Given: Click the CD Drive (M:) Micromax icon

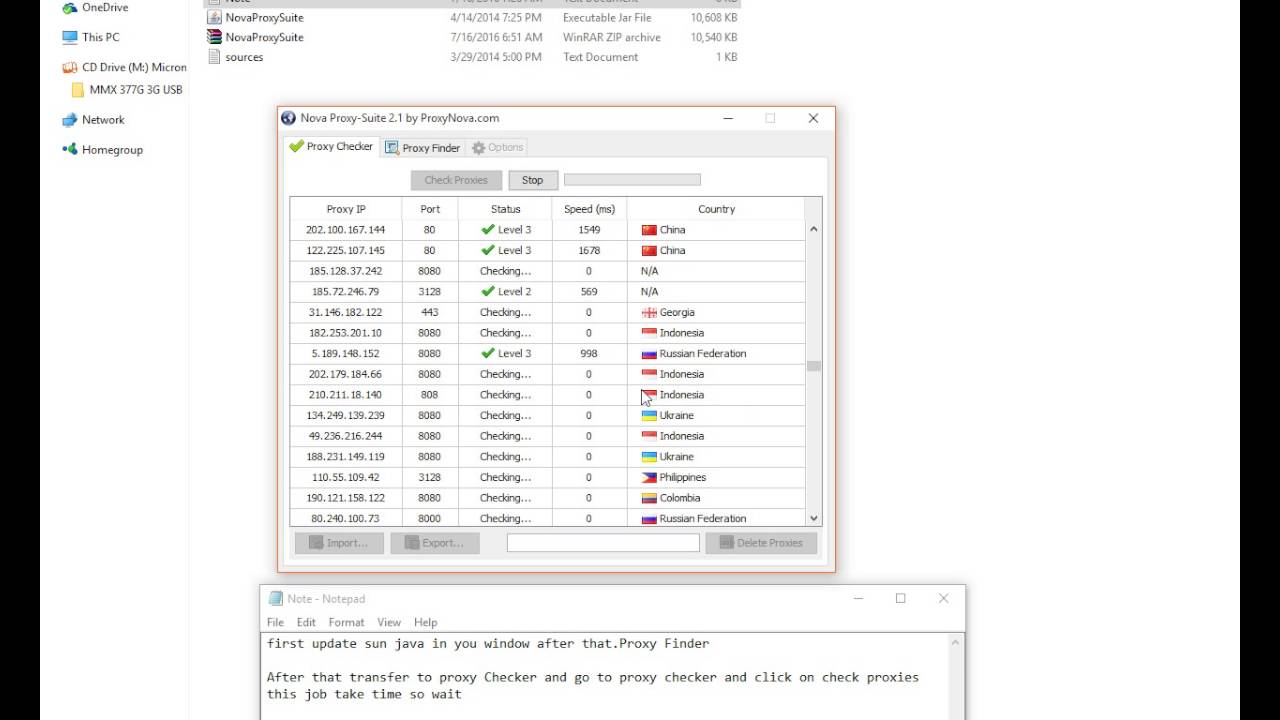Looking at the screenshot, I should pyautogui.click(x=69, y=67).
